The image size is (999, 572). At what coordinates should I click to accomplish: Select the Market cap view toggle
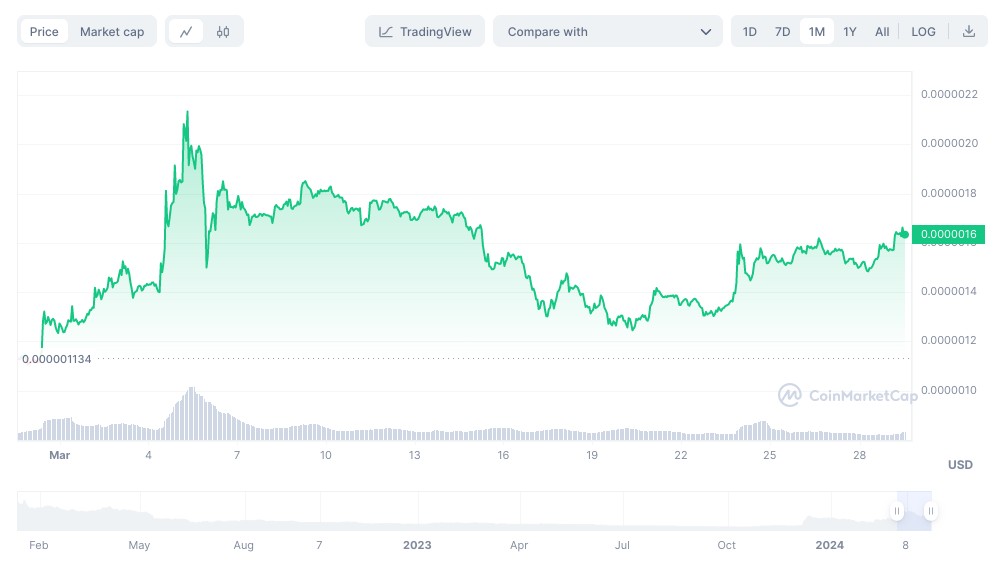pos(112,32)
